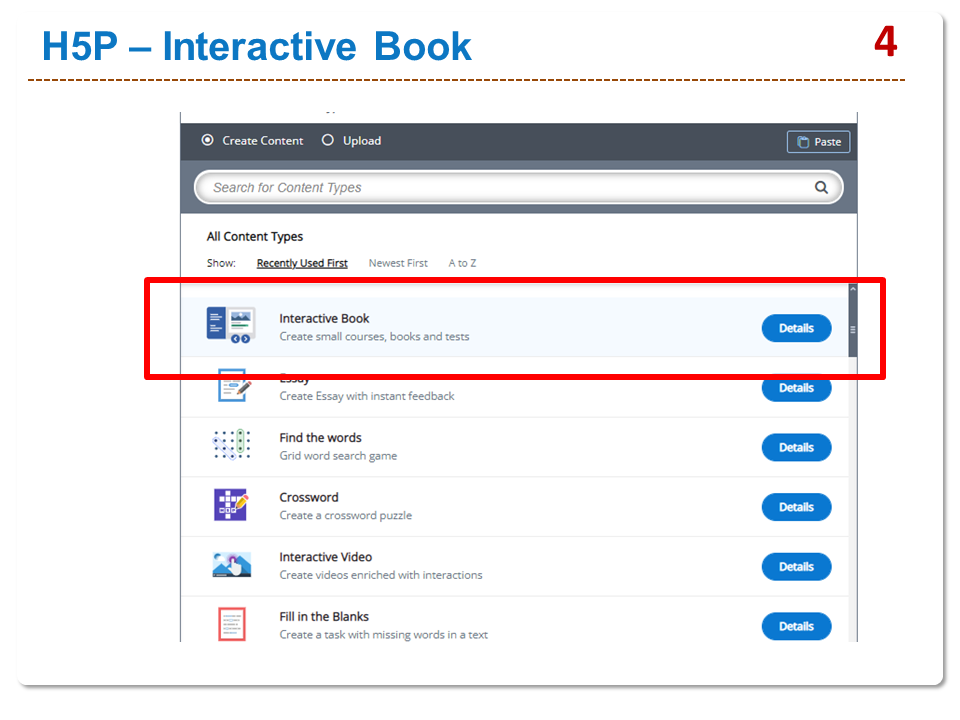
Task: Click the Essay content type icon
Action: point(232,386)
